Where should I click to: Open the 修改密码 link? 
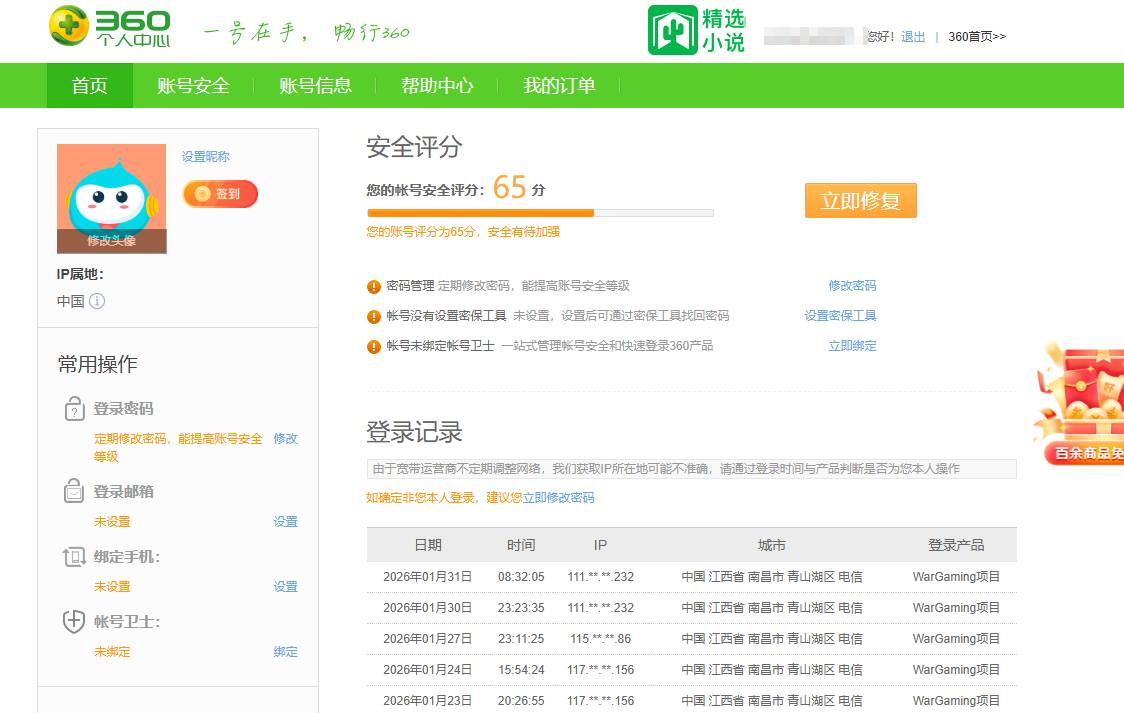851,286
